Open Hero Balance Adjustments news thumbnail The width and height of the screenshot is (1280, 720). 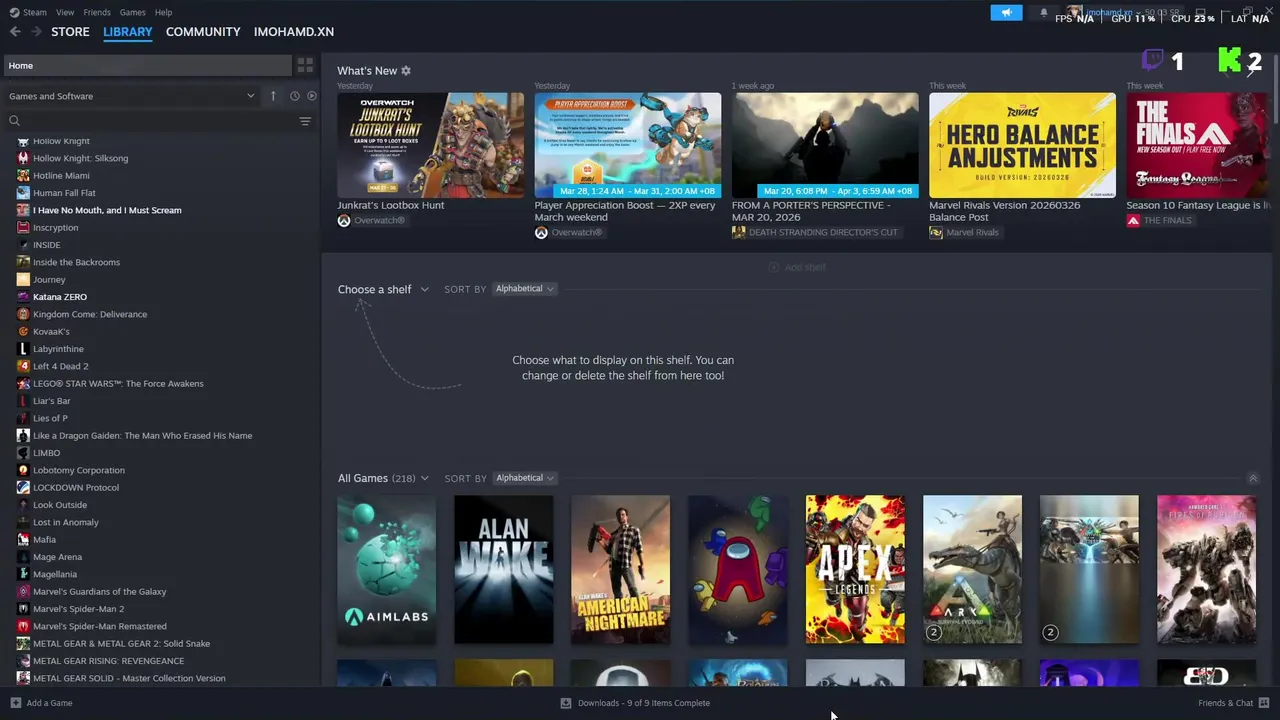tap(1022, 145)
